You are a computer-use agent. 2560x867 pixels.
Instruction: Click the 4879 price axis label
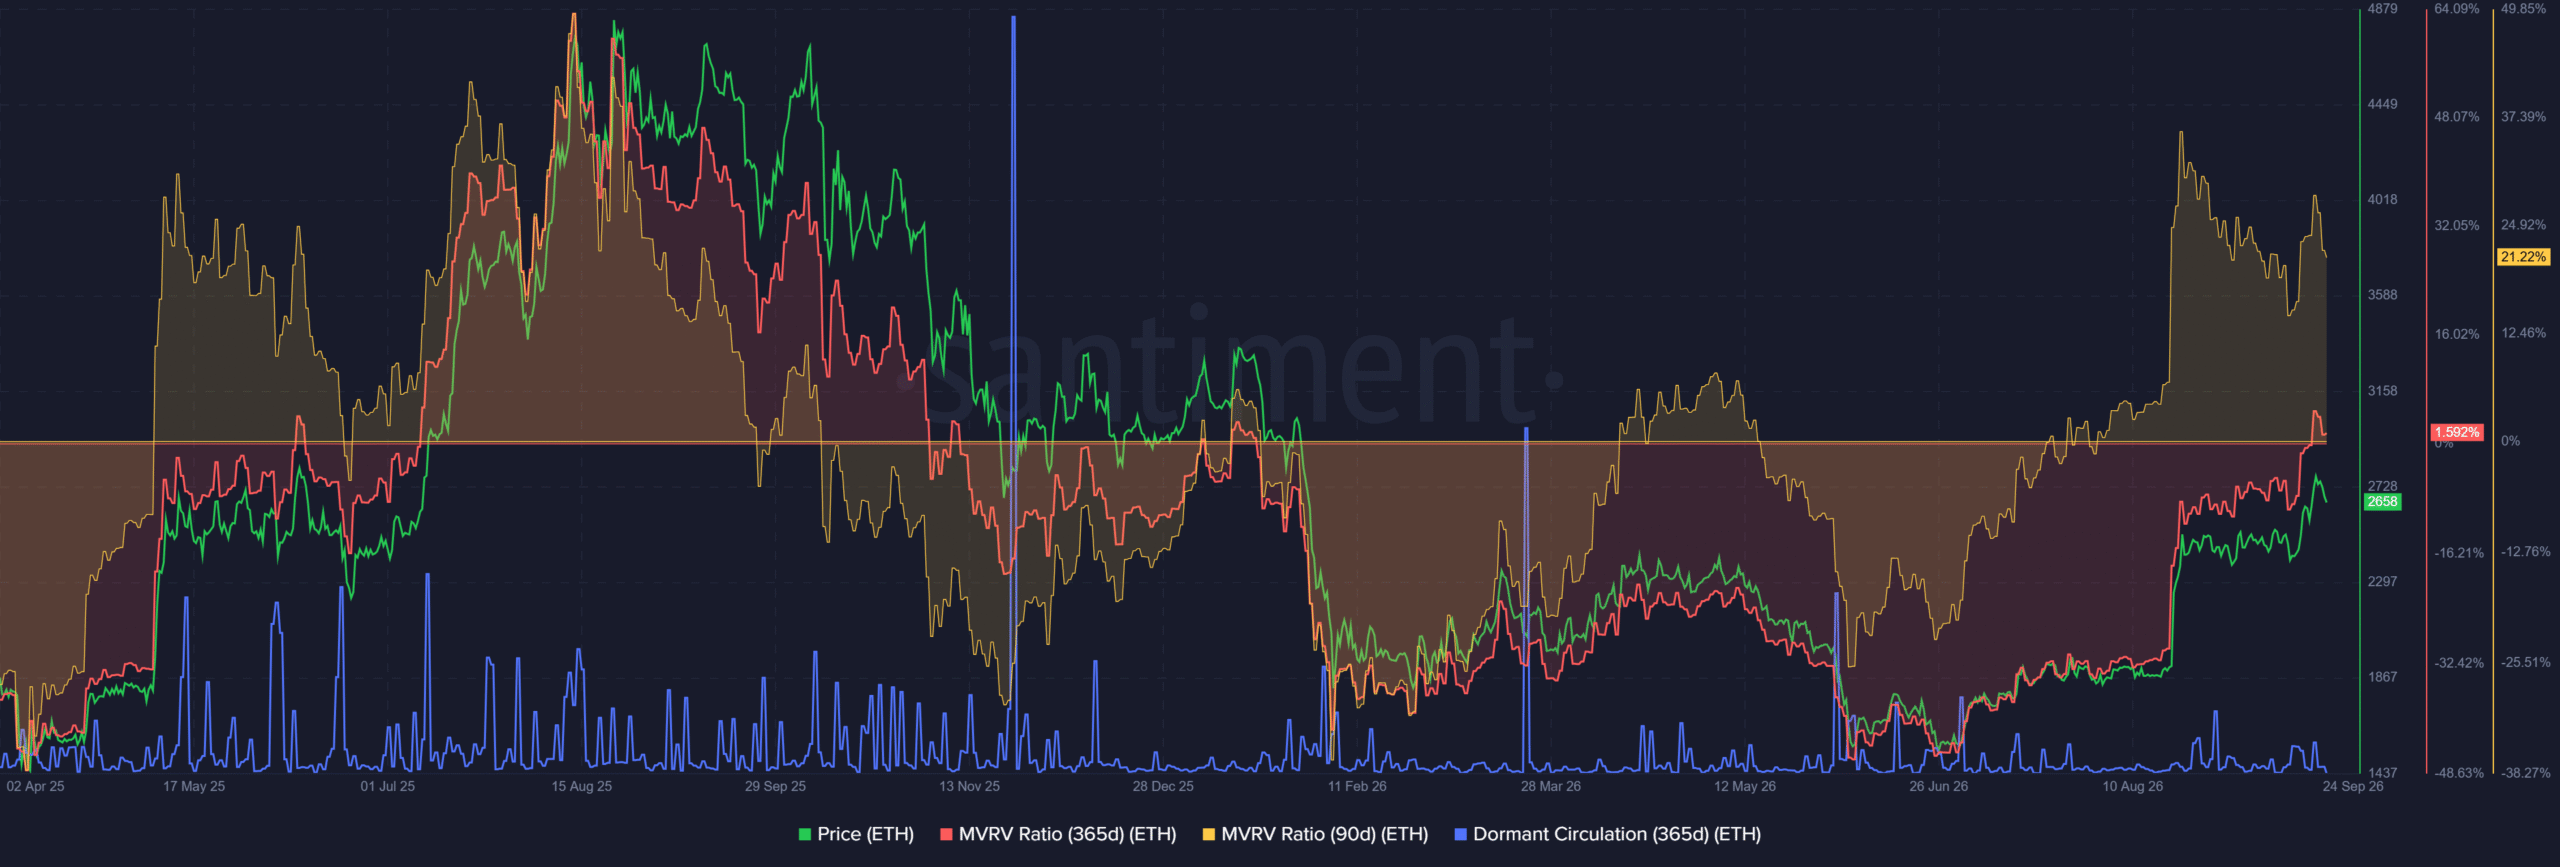coord(2382,9)
